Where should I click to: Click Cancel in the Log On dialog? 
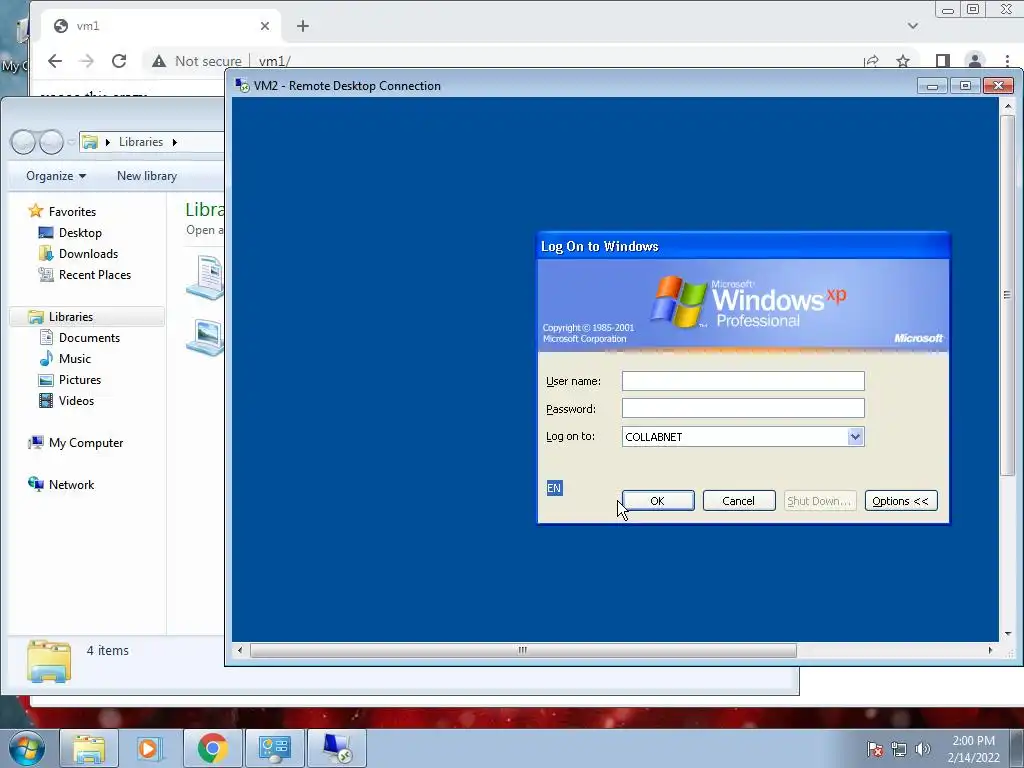pyautogui.click(x=739, y=501)
